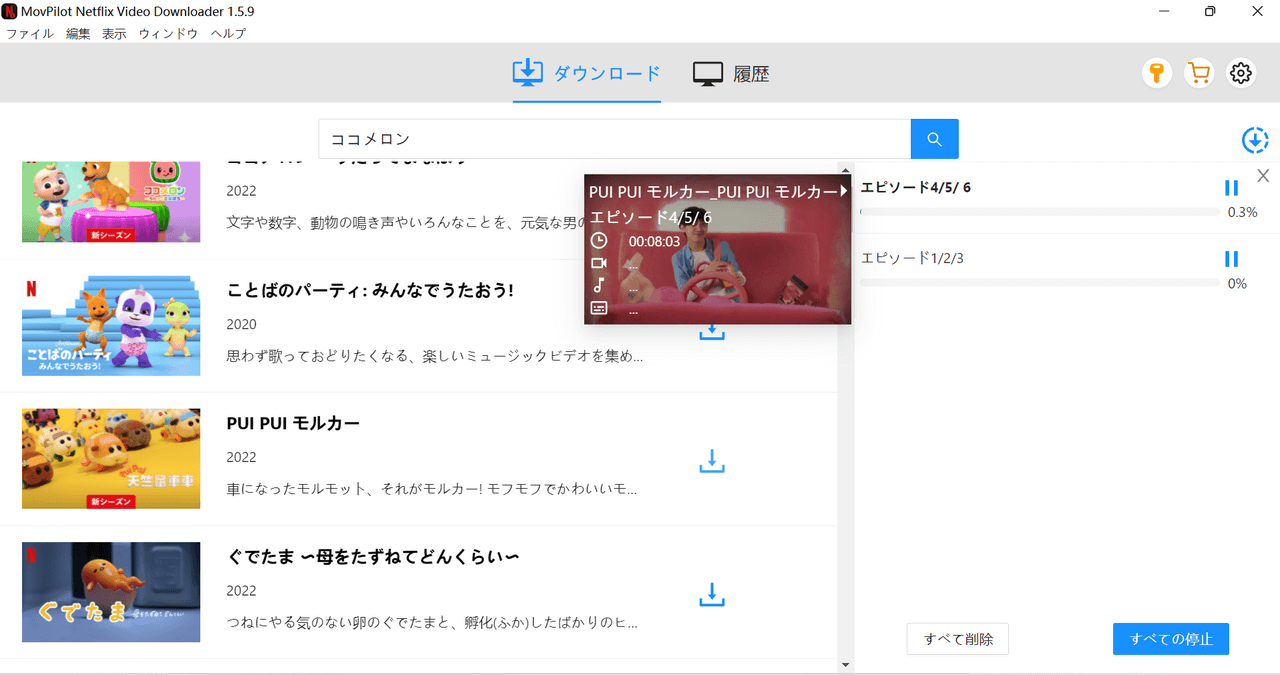Select the ぐでたま thumbnail
This screenshot has height=675, width=1280.
pos(111,592)
